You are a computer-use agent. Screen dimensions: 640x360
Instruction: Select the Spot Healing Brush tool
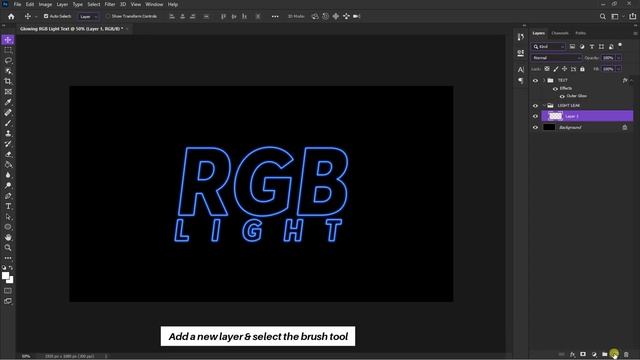pyautogui.click(x=8, y=113)
